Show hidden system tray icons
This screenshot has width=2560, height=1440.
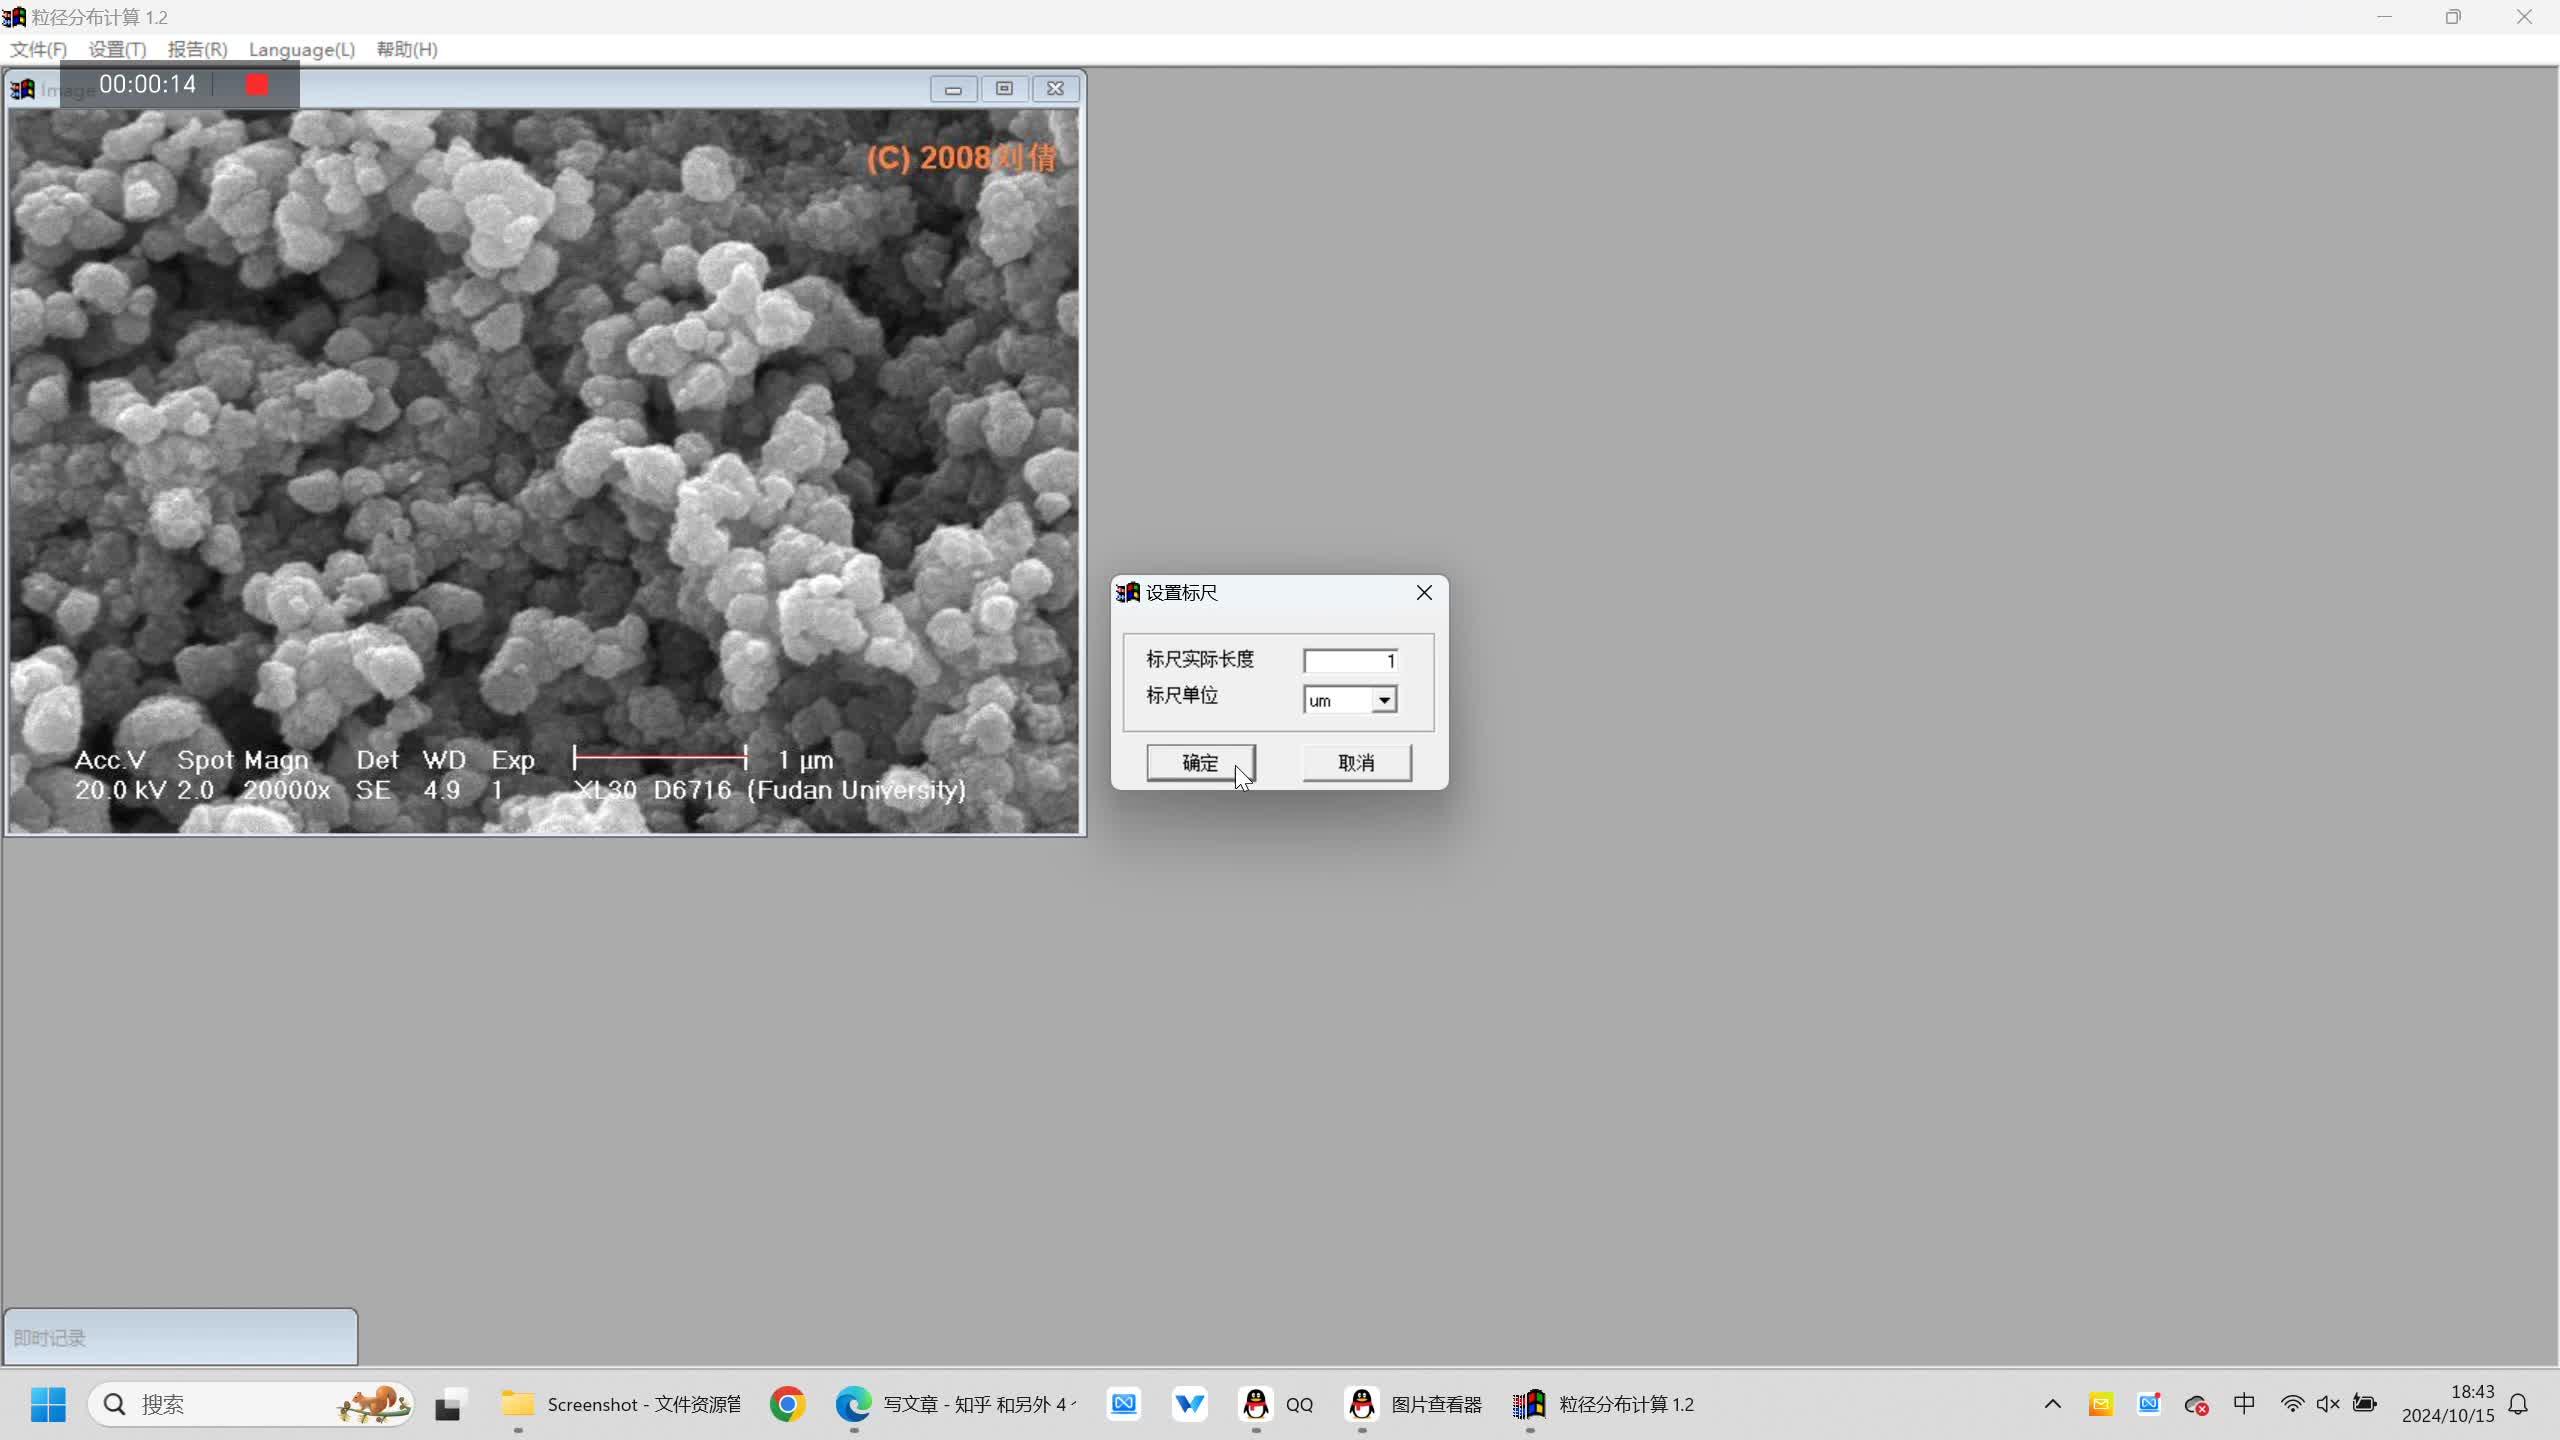(2052, 1404)
